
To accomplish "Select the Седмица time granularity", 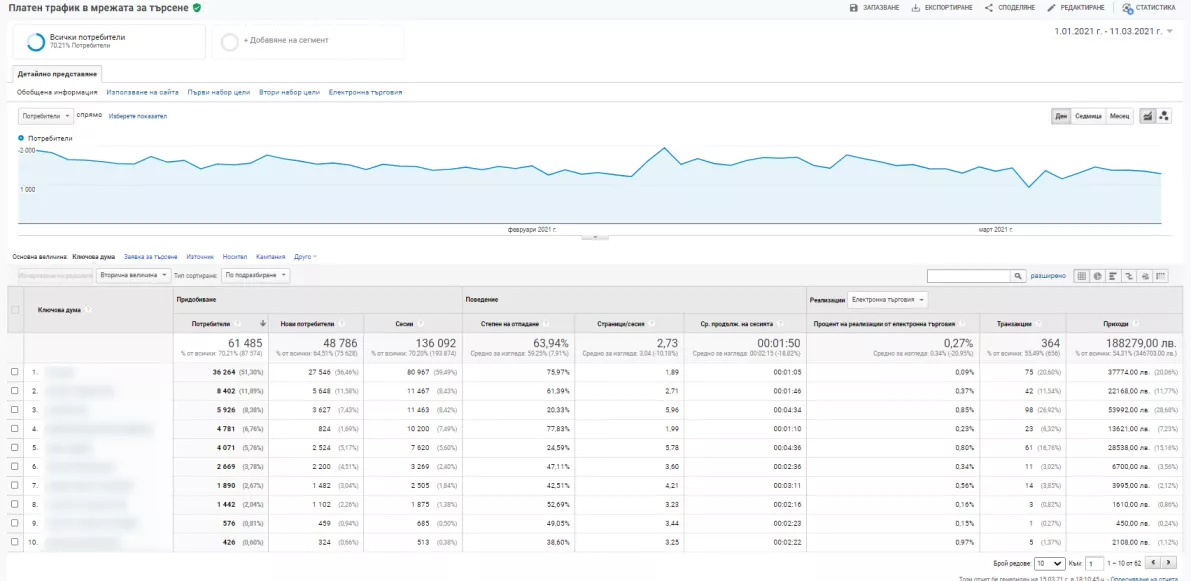I will pyautogui.click(x=1088, y=116).
